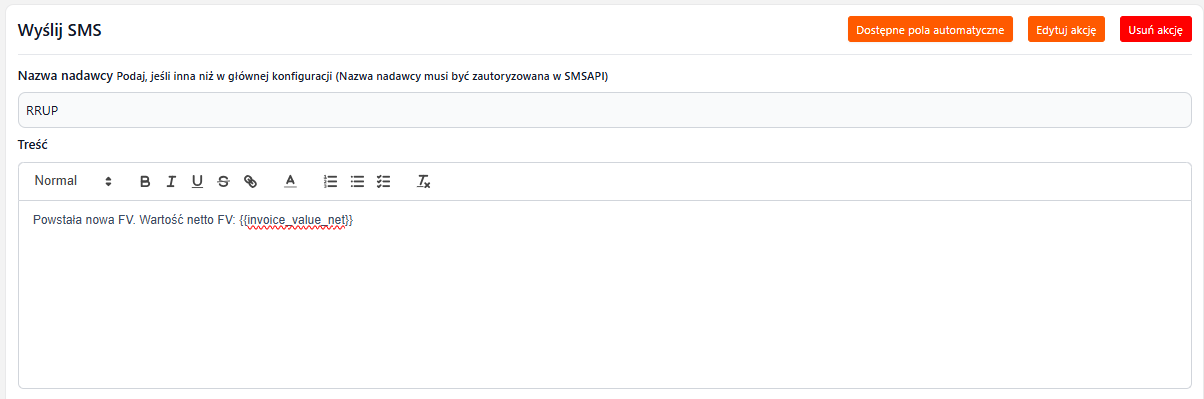Toggle italic formatting in the editor toolbar
1204x399 pixels.
[x=171, y=181]
